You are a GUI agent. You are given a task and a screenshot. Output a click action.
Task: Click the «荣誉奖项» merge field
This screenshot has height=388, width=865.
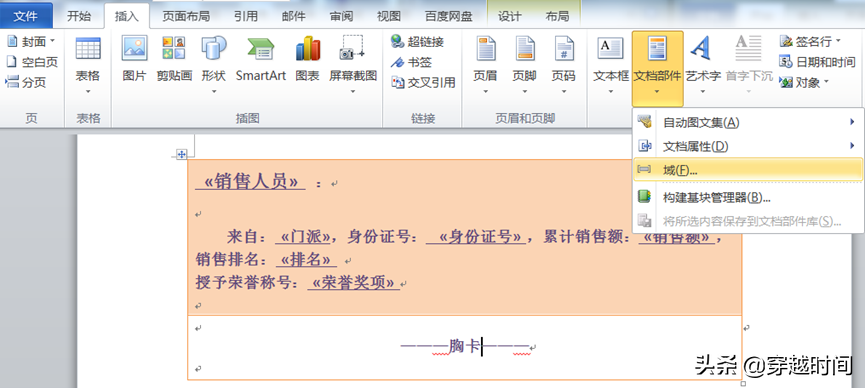tap(354, 283)
